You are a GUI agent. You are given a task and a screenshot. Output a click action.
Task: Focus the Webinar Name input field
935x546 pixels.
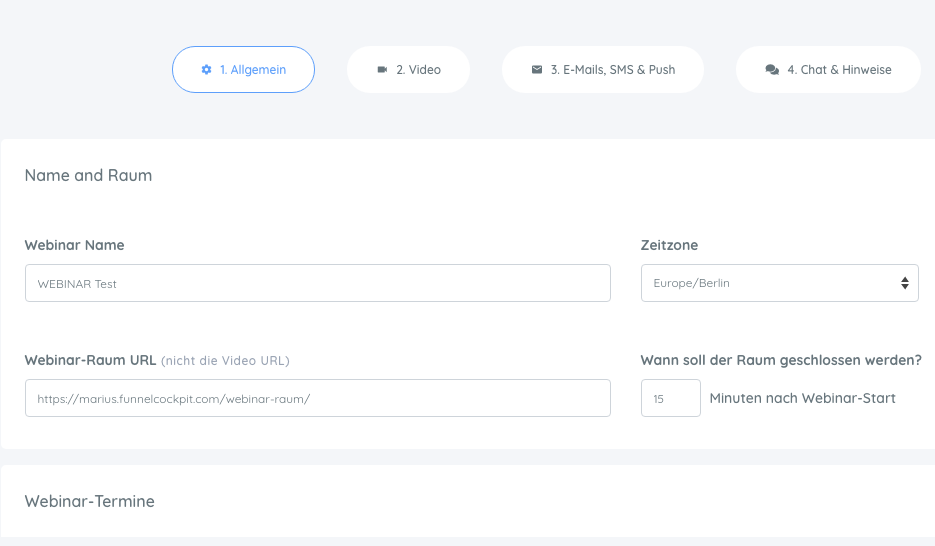click(x=318, y=283)
